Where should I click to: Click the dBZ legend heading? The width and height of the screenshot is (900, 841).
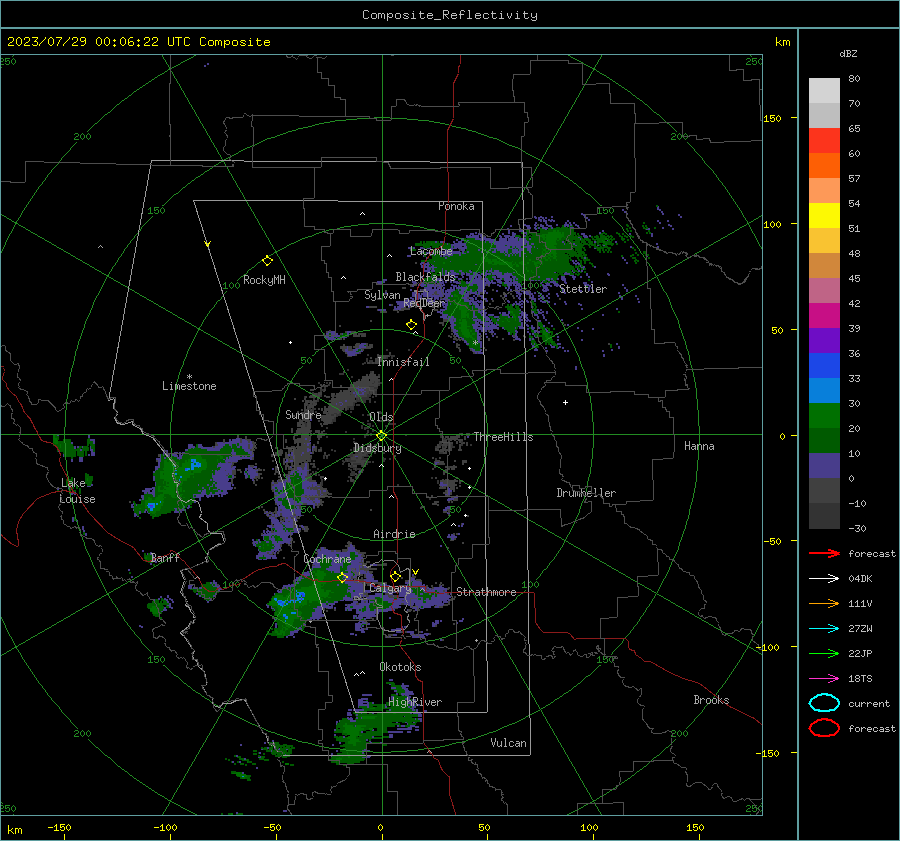[x=848, y=53]
